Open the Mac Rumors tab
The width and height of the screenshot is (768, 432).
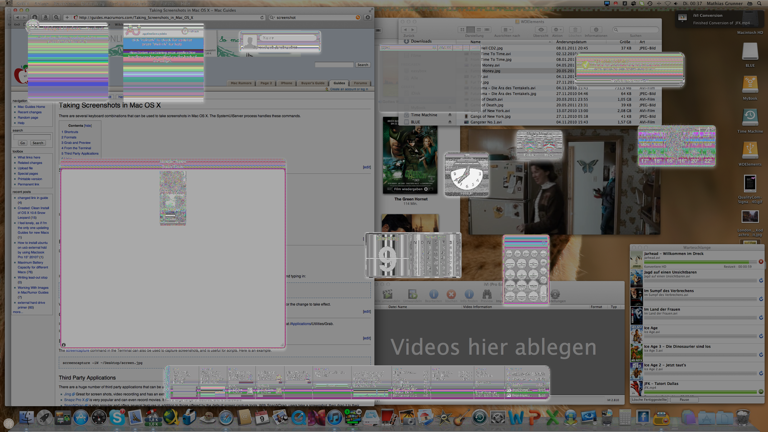[x=241, y=83]
